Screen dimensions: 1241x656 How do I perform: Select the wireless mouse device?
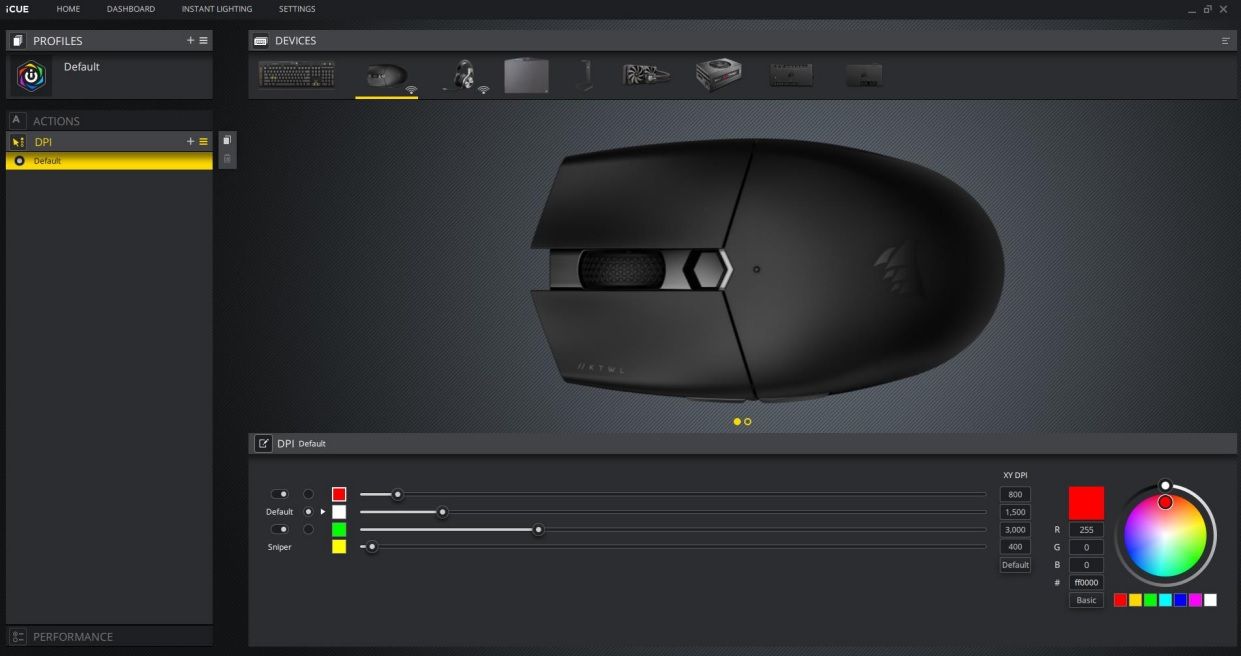point(386,77)
